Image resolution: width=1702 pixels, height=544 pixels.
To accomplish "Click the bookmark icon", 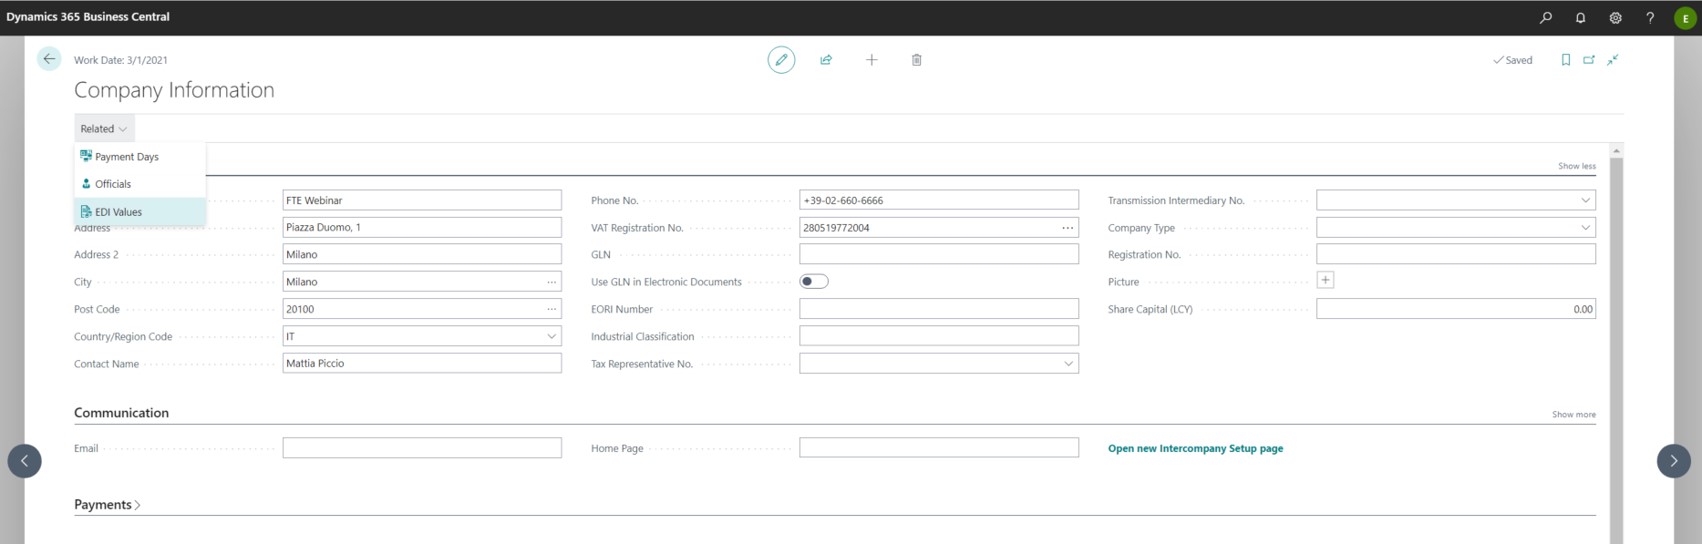I will 1565,60.
